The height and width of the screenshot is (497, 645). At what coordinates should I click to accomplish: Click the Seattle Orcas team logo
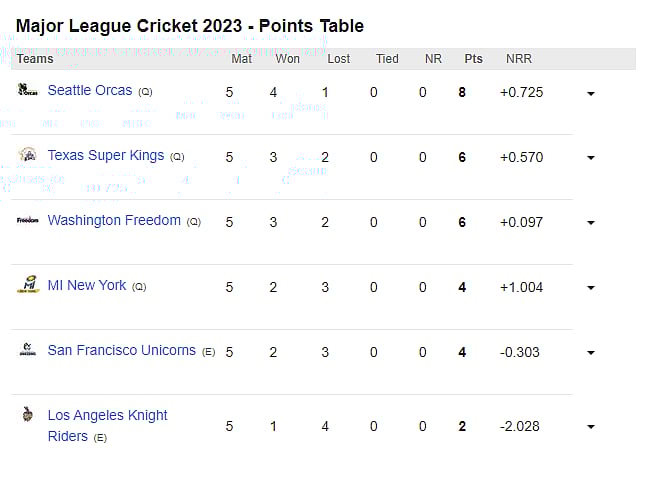(x=28, y=90)
